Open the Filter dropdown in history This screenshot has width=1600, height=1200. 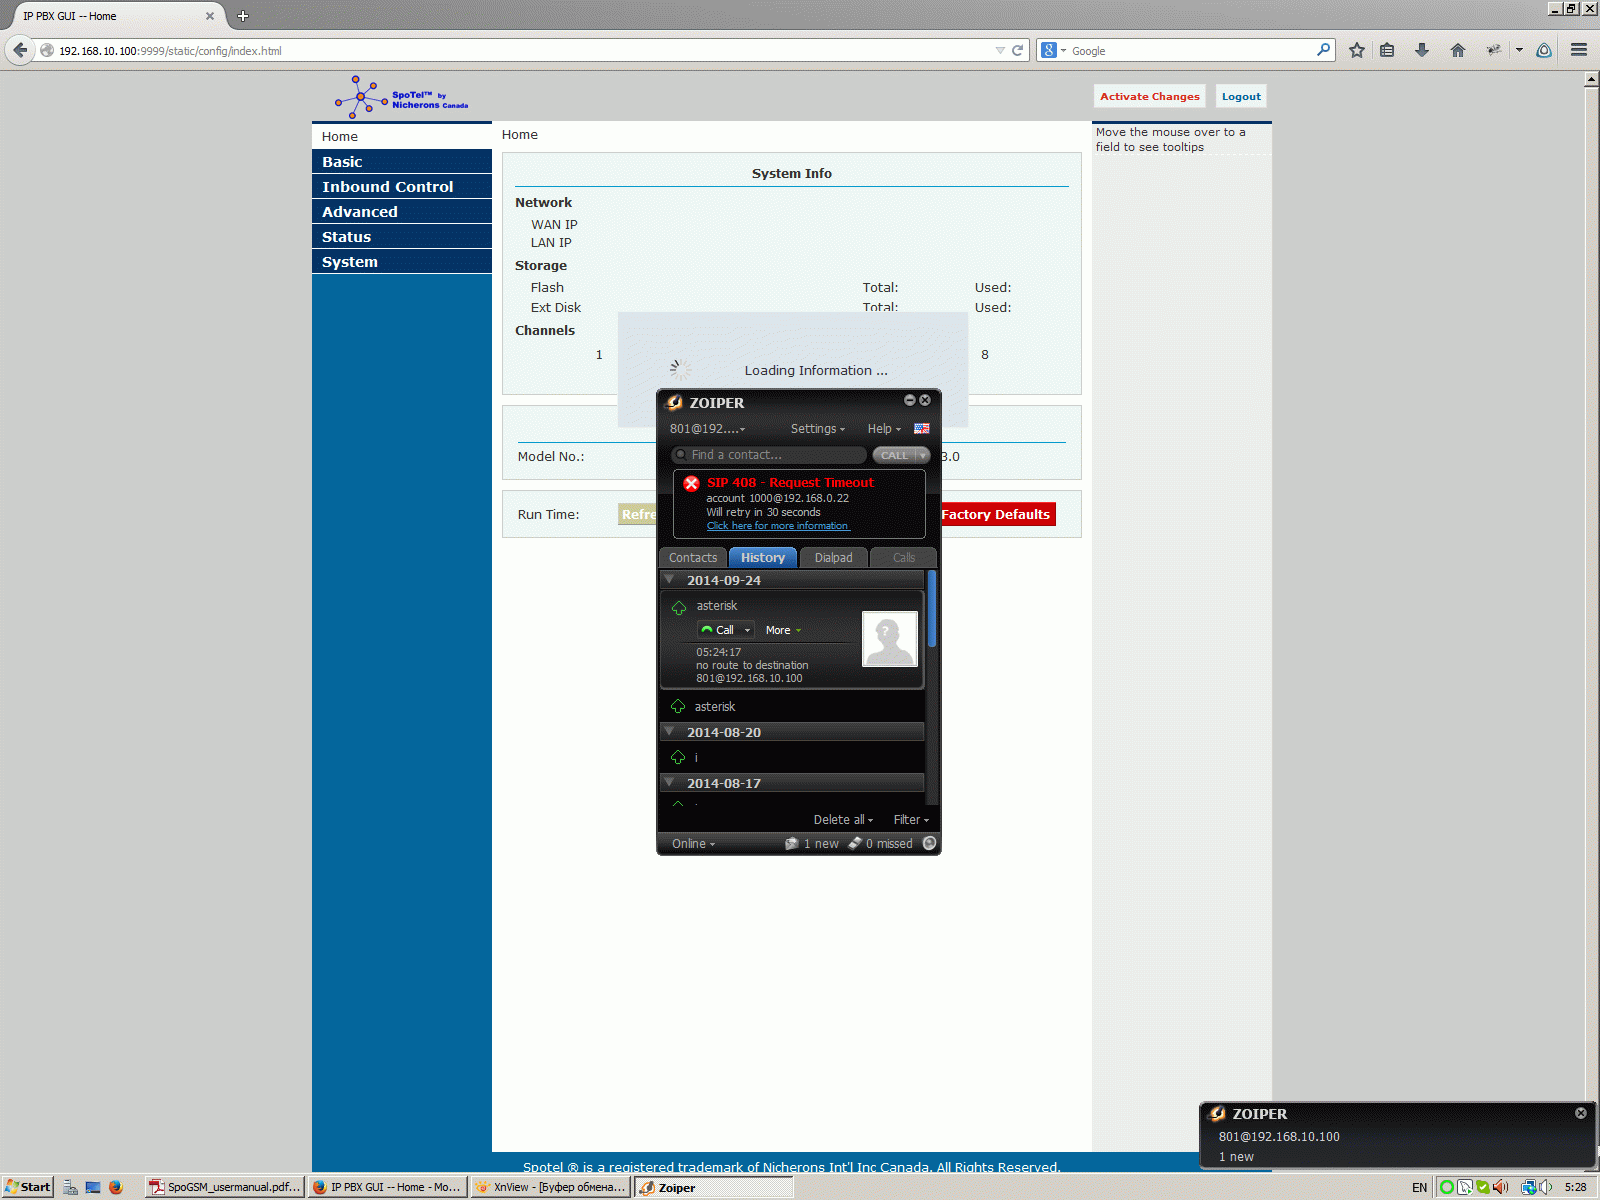pos(911,820)
